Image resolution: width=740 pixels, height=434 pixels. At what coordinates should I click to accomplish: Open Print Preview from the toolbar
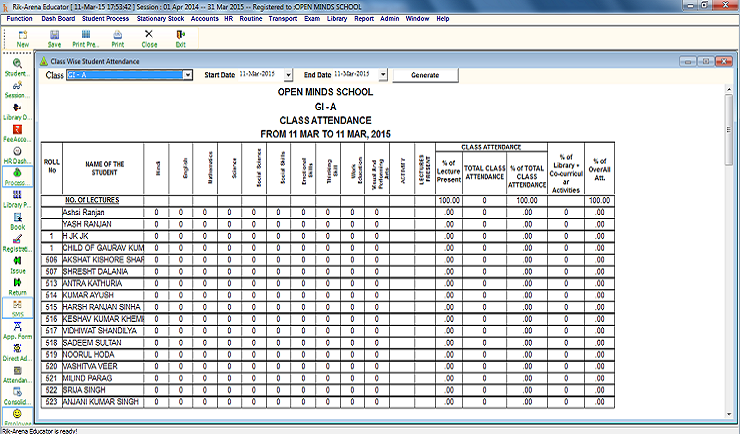(x=86, y=38)
